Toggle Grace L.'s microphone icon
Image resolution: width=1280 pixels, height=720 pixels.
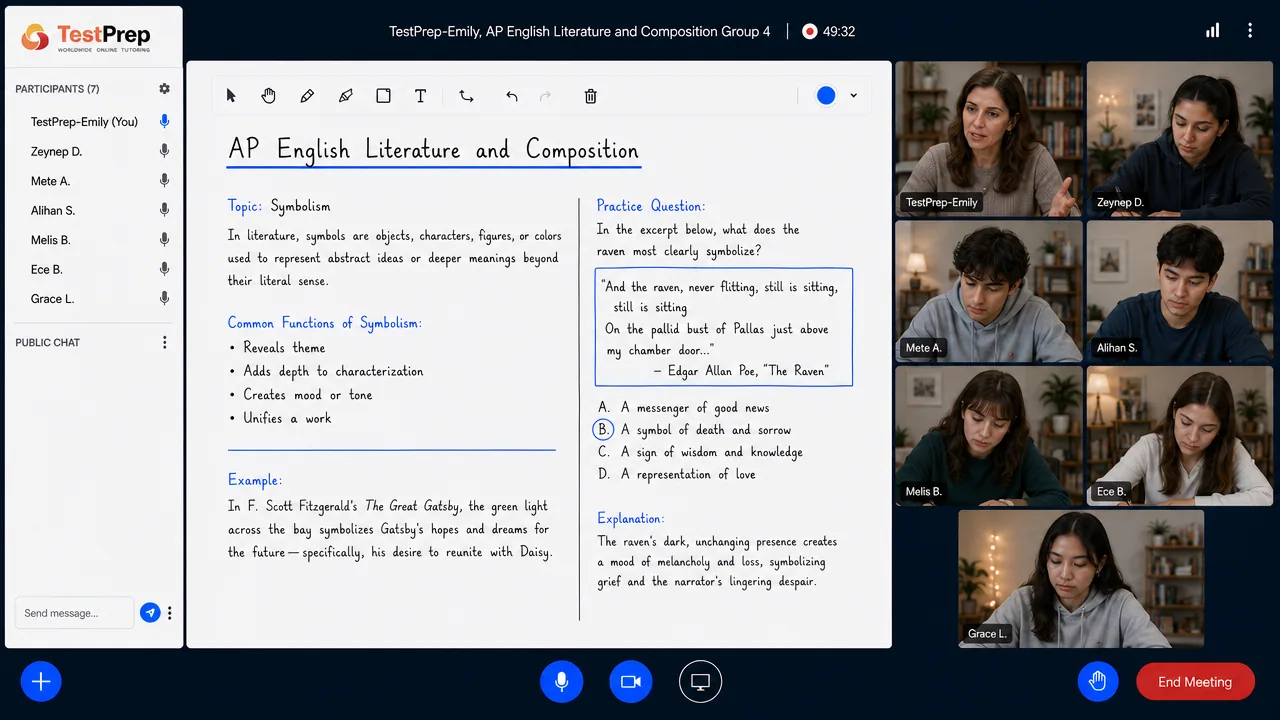point(165,299)
